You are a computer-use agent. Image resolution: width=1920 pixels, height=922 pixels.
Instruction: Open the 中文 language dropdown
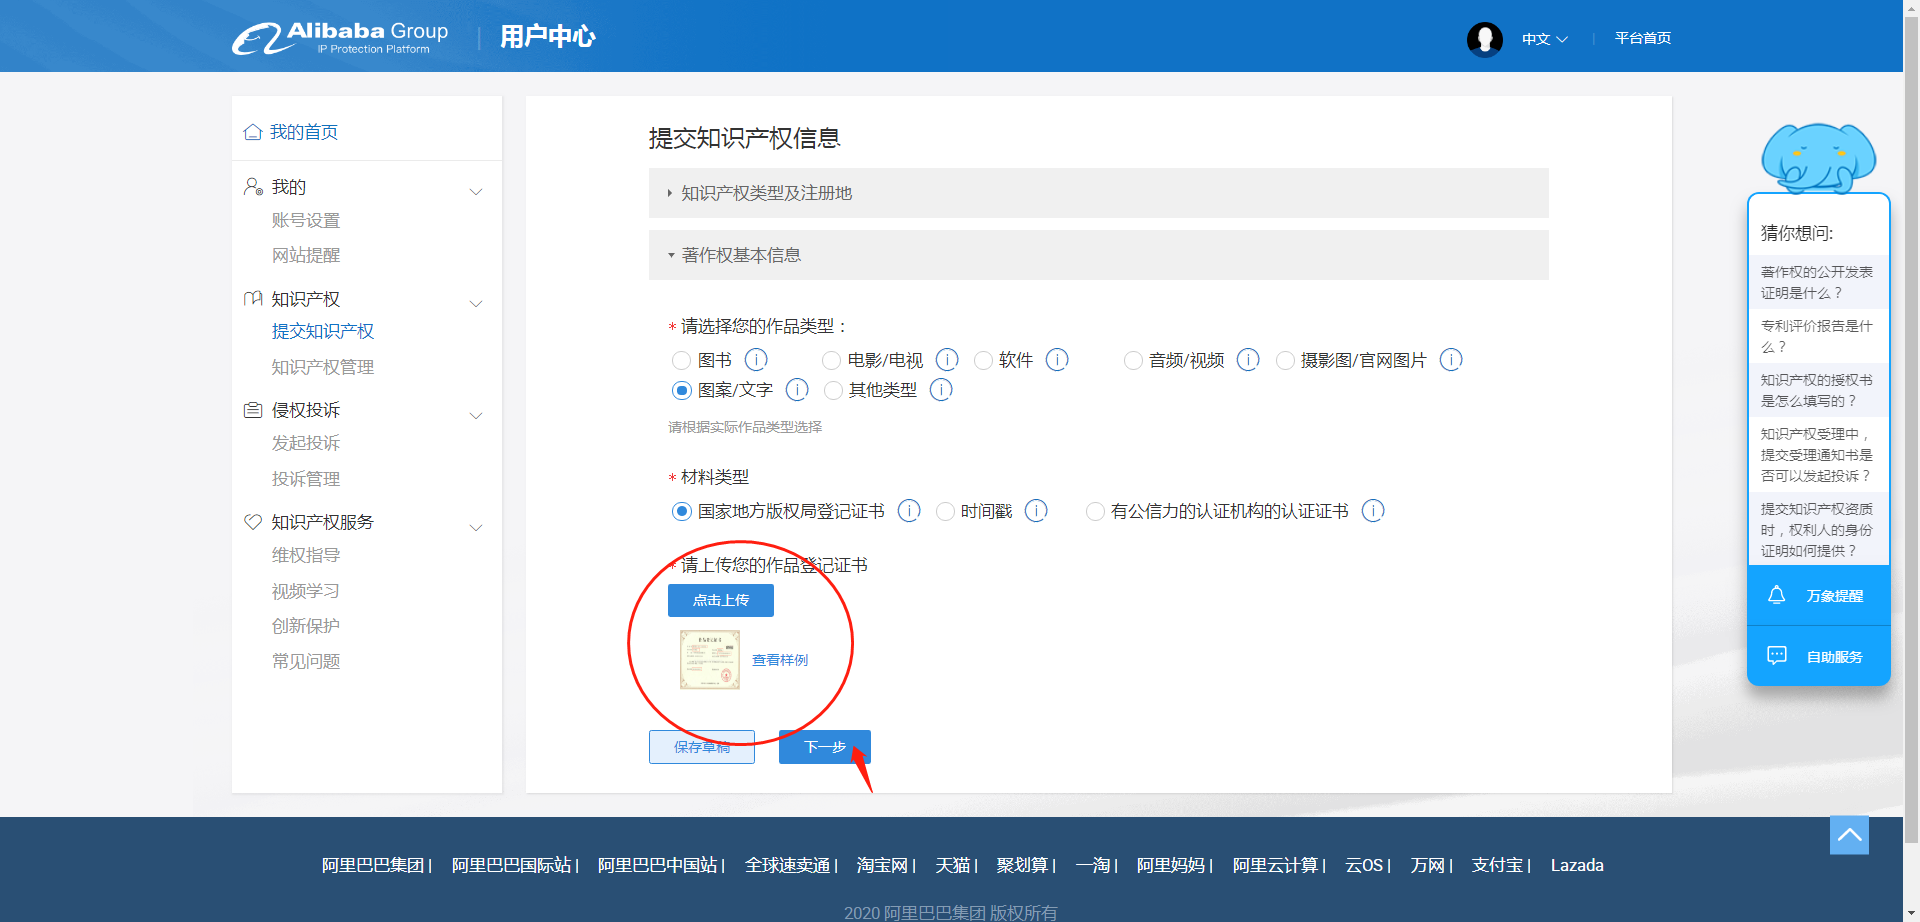coord(1545,39)
